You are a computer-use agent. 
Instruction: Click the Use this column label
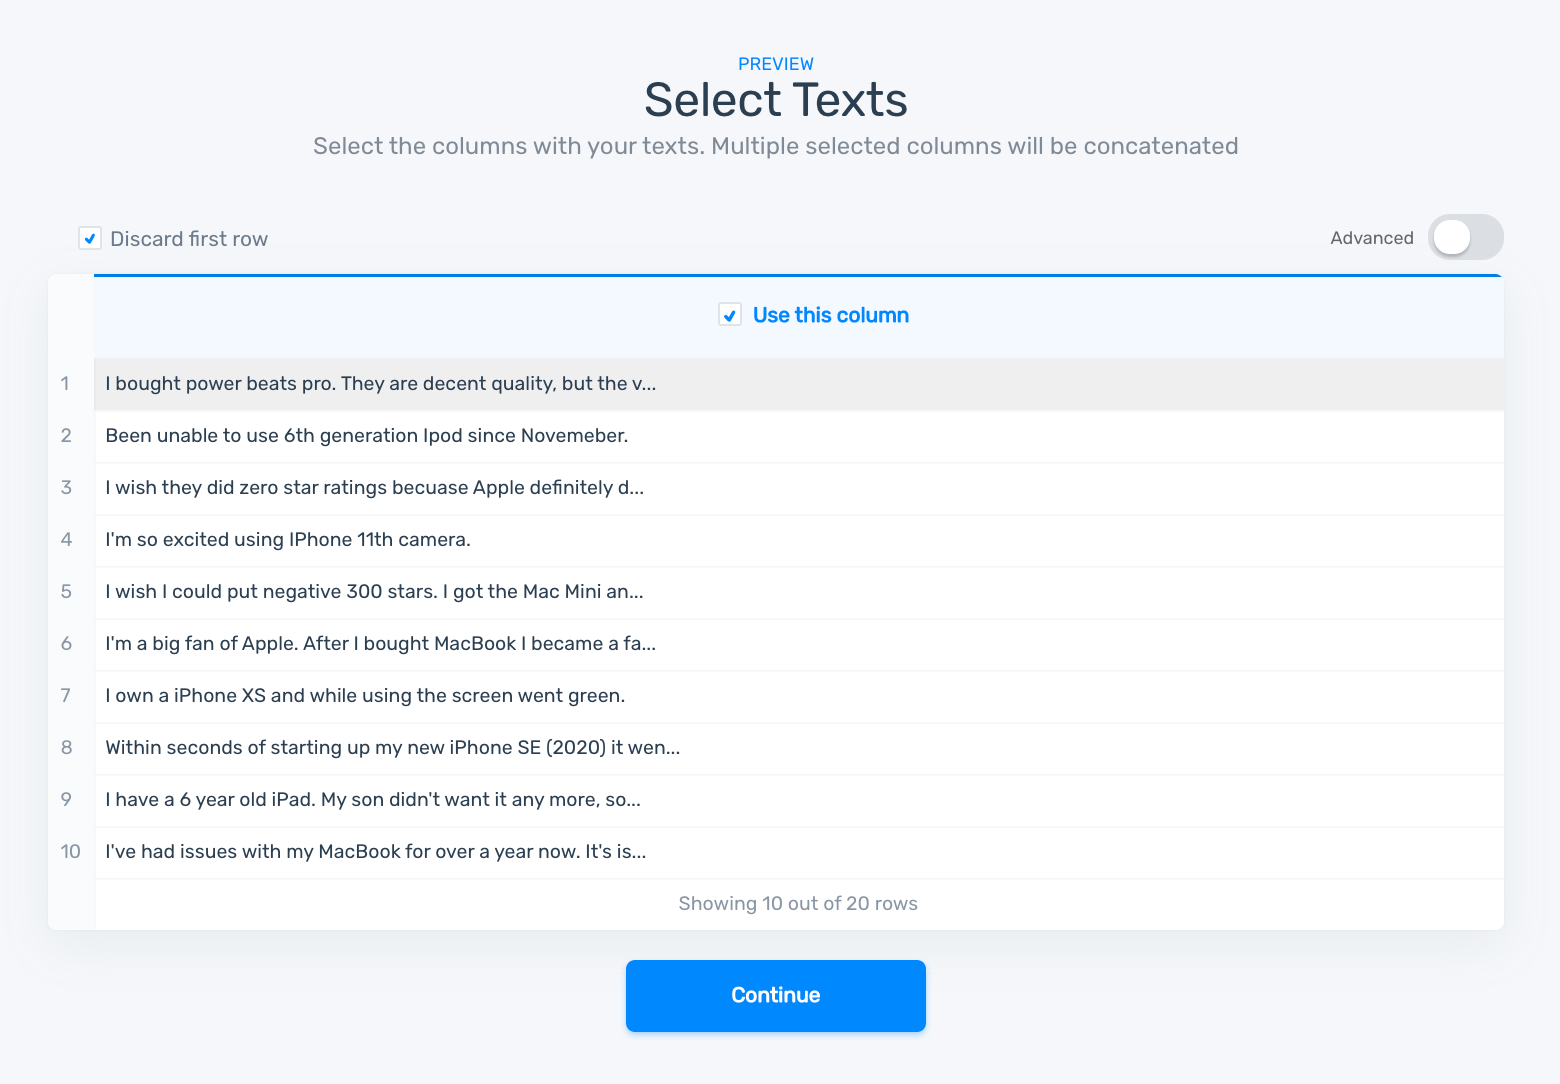(x=830, y=315)
